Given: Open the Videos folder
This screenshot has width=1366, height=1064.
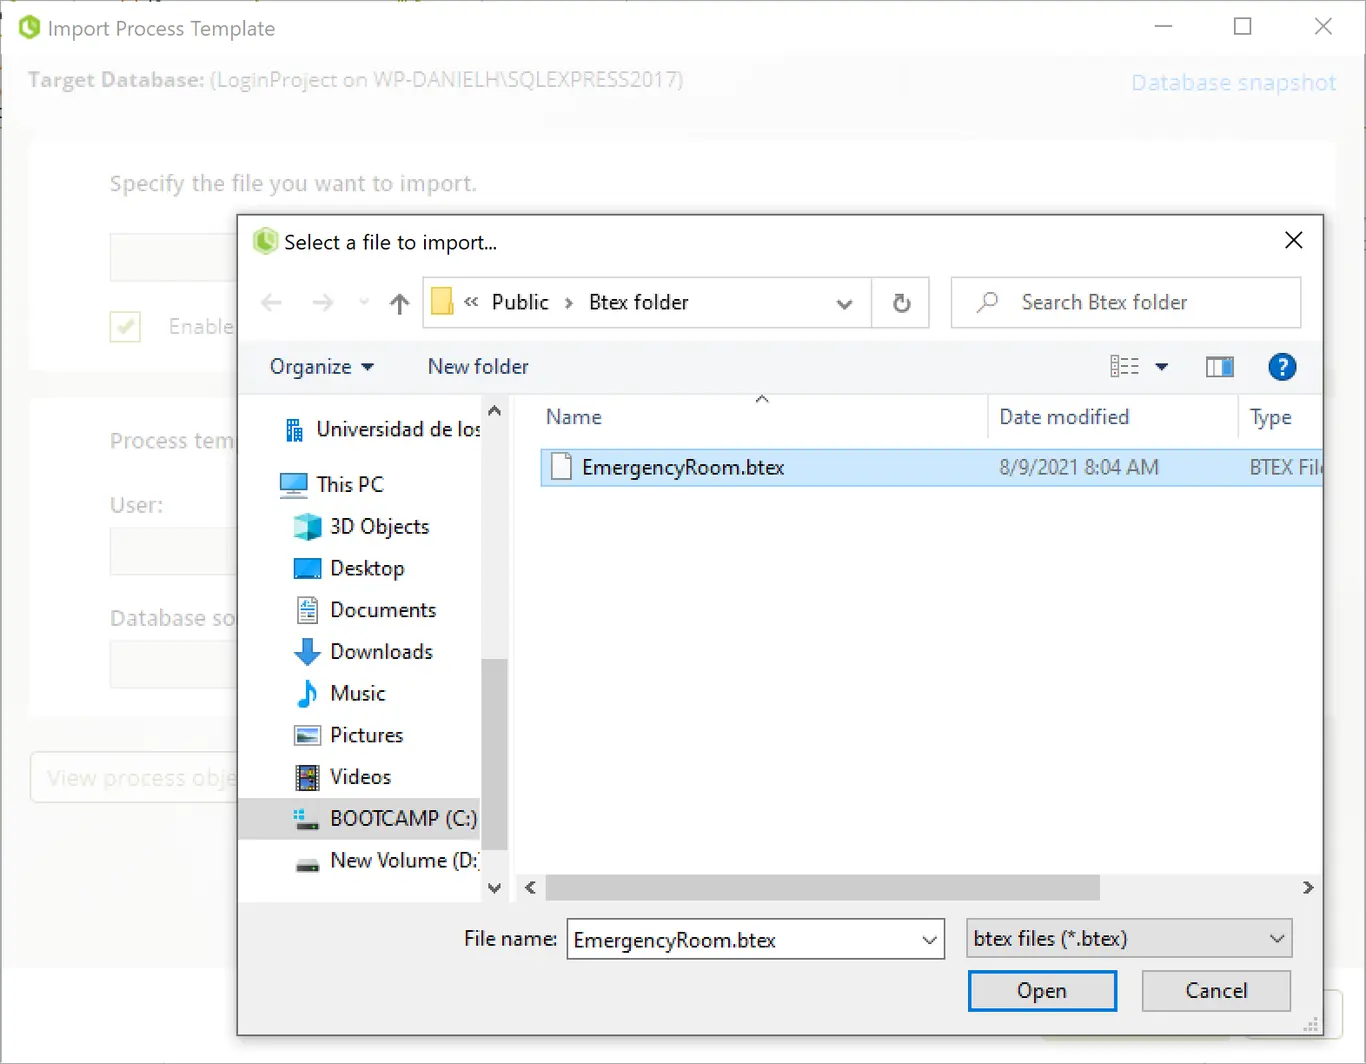Looking at the screenshot, I should point(360,777).
